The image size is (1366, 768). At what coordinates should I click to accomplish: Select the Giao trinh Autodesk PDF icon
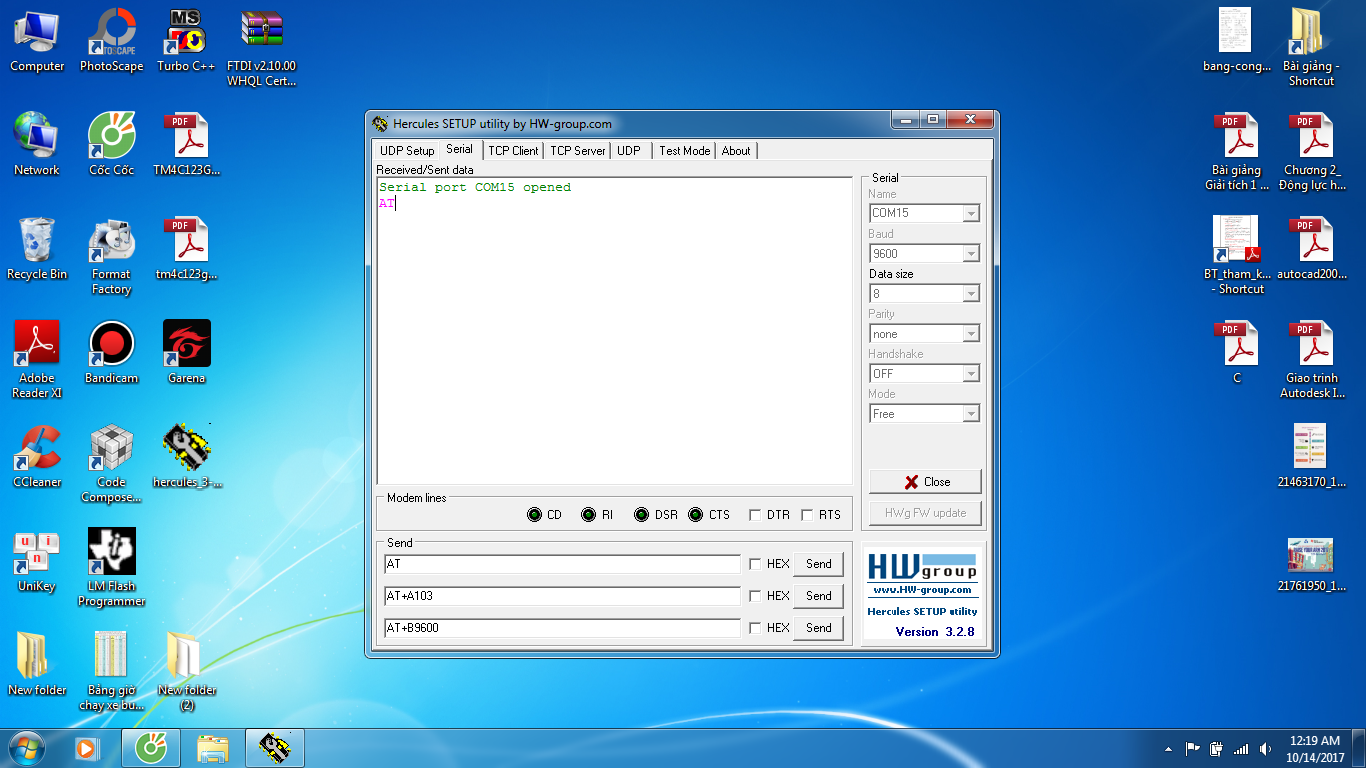pos(1311,361)
